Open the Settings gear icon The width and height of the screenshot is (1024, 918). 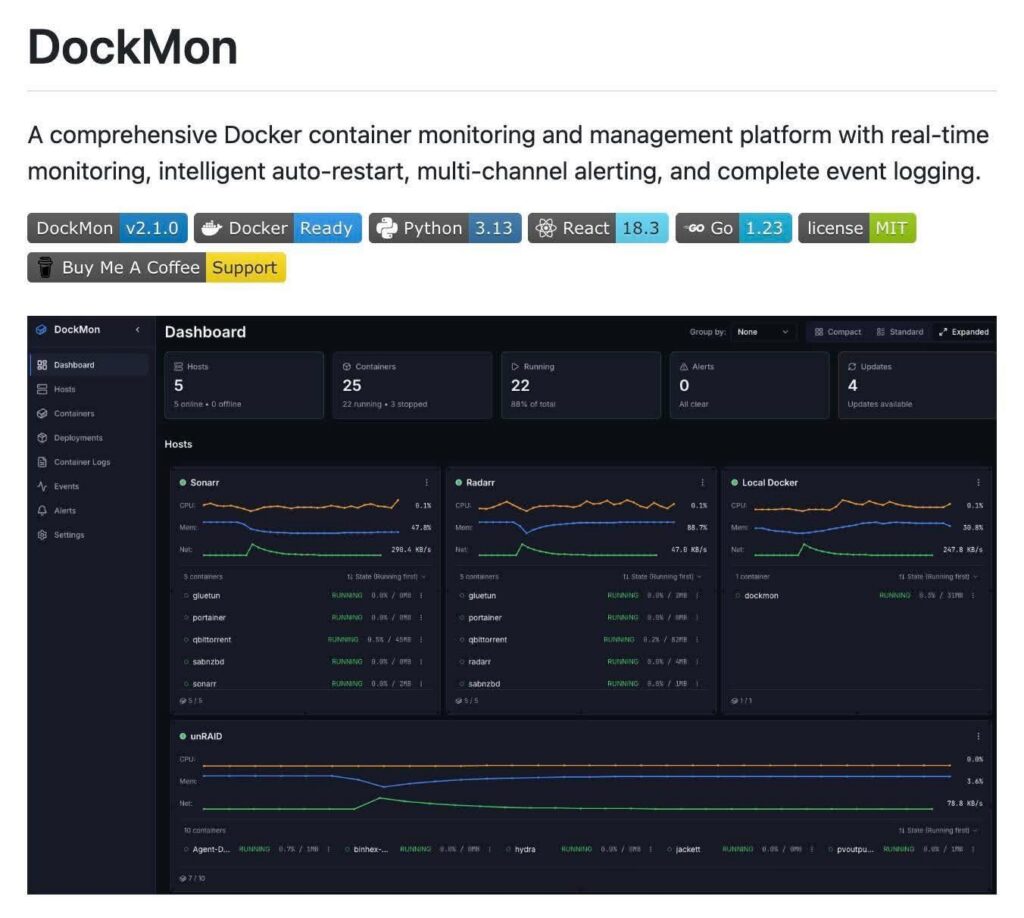[x=42, y=535]
